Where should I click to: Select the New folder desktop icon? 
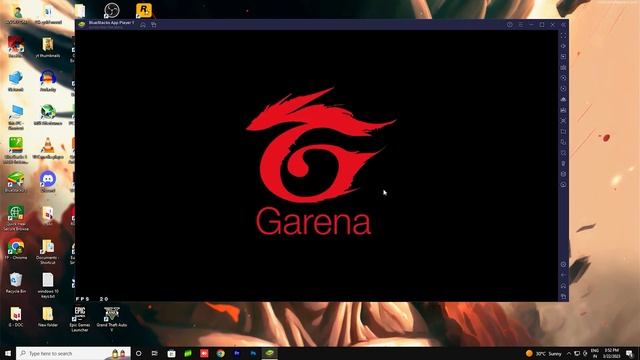48,317
